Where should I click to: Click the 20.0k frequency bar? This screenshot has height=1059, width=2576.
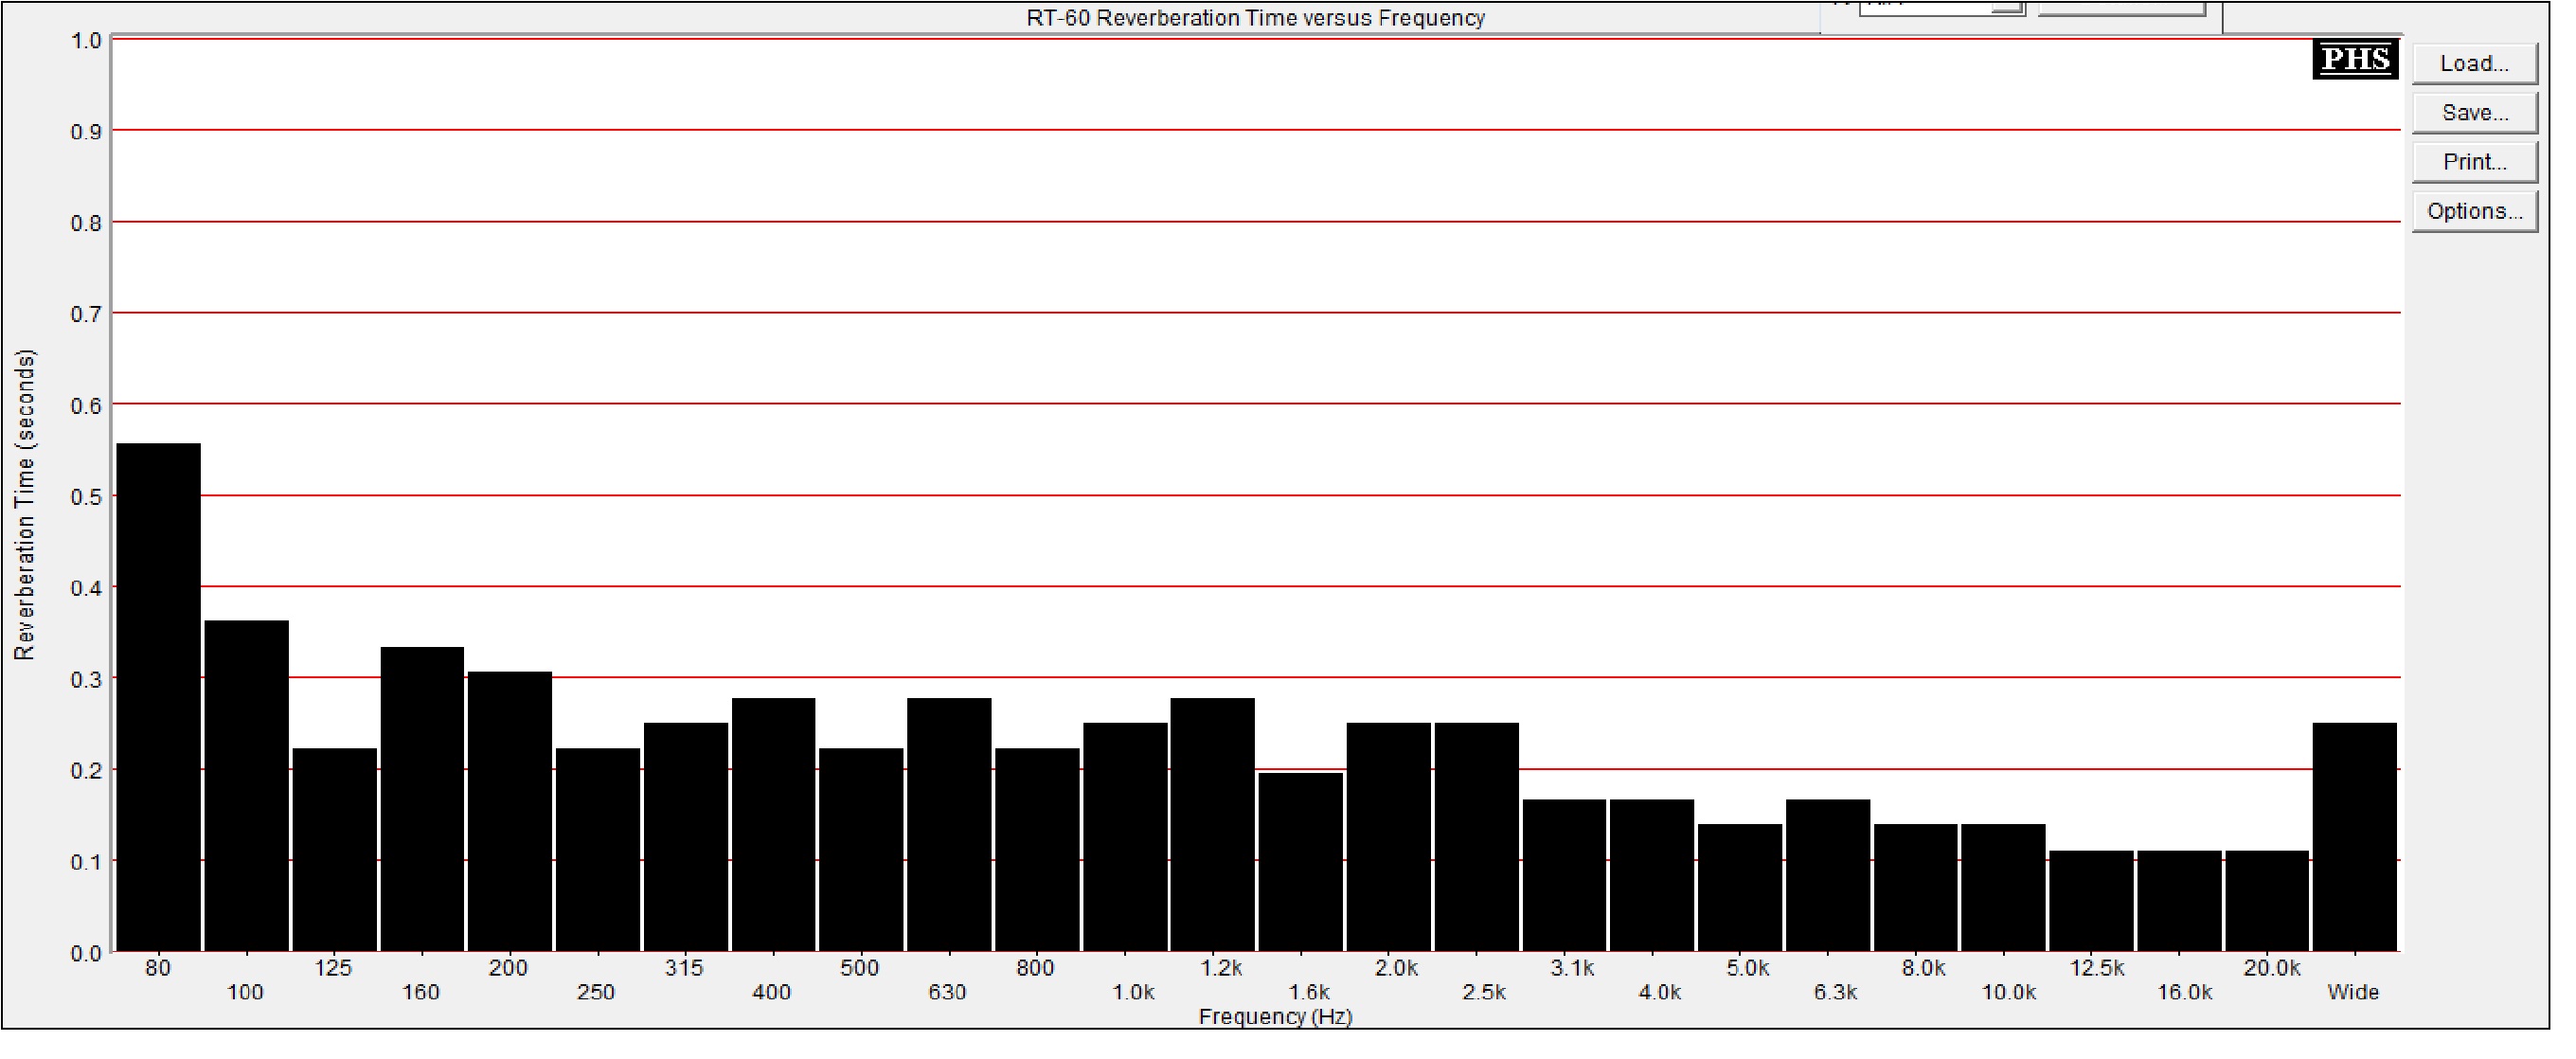pyautogui.click(x=2266, y=900)
